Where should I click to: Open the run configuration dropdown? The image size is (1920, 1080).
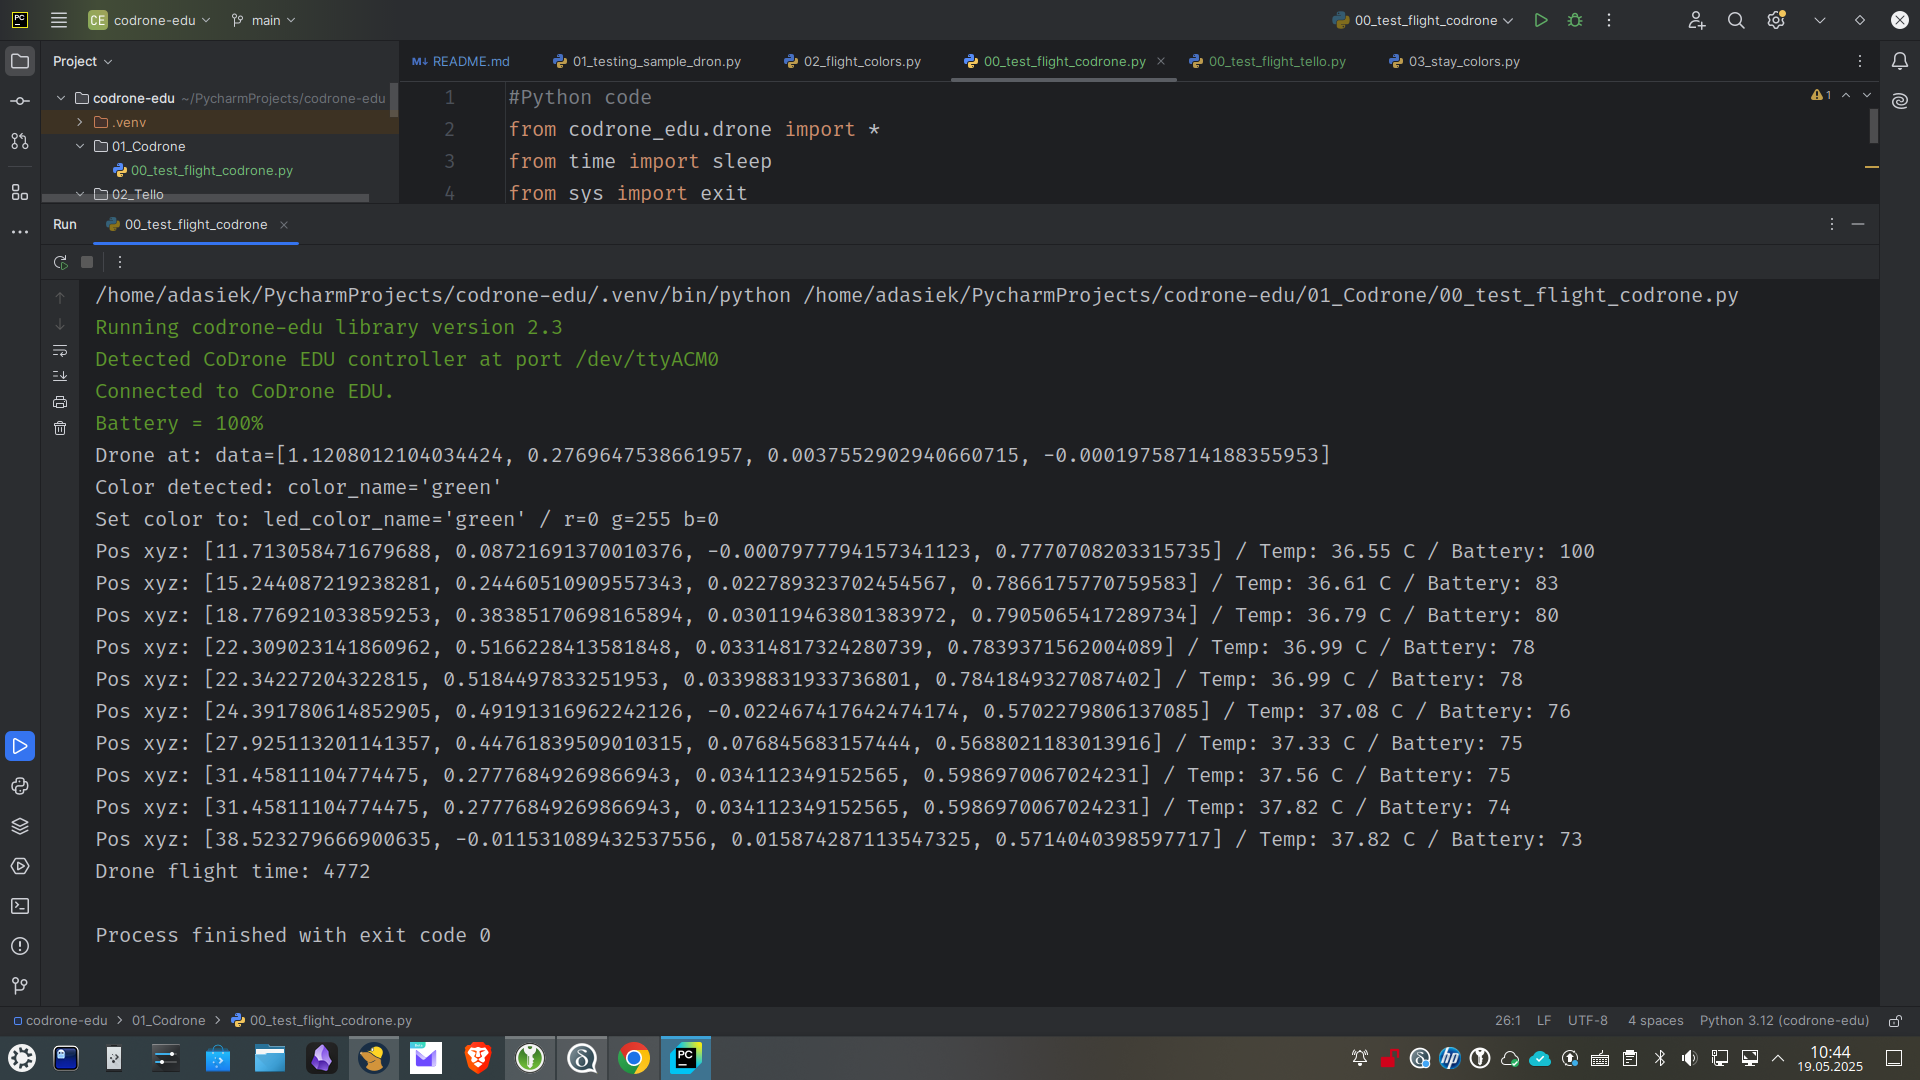(1424, 20)
